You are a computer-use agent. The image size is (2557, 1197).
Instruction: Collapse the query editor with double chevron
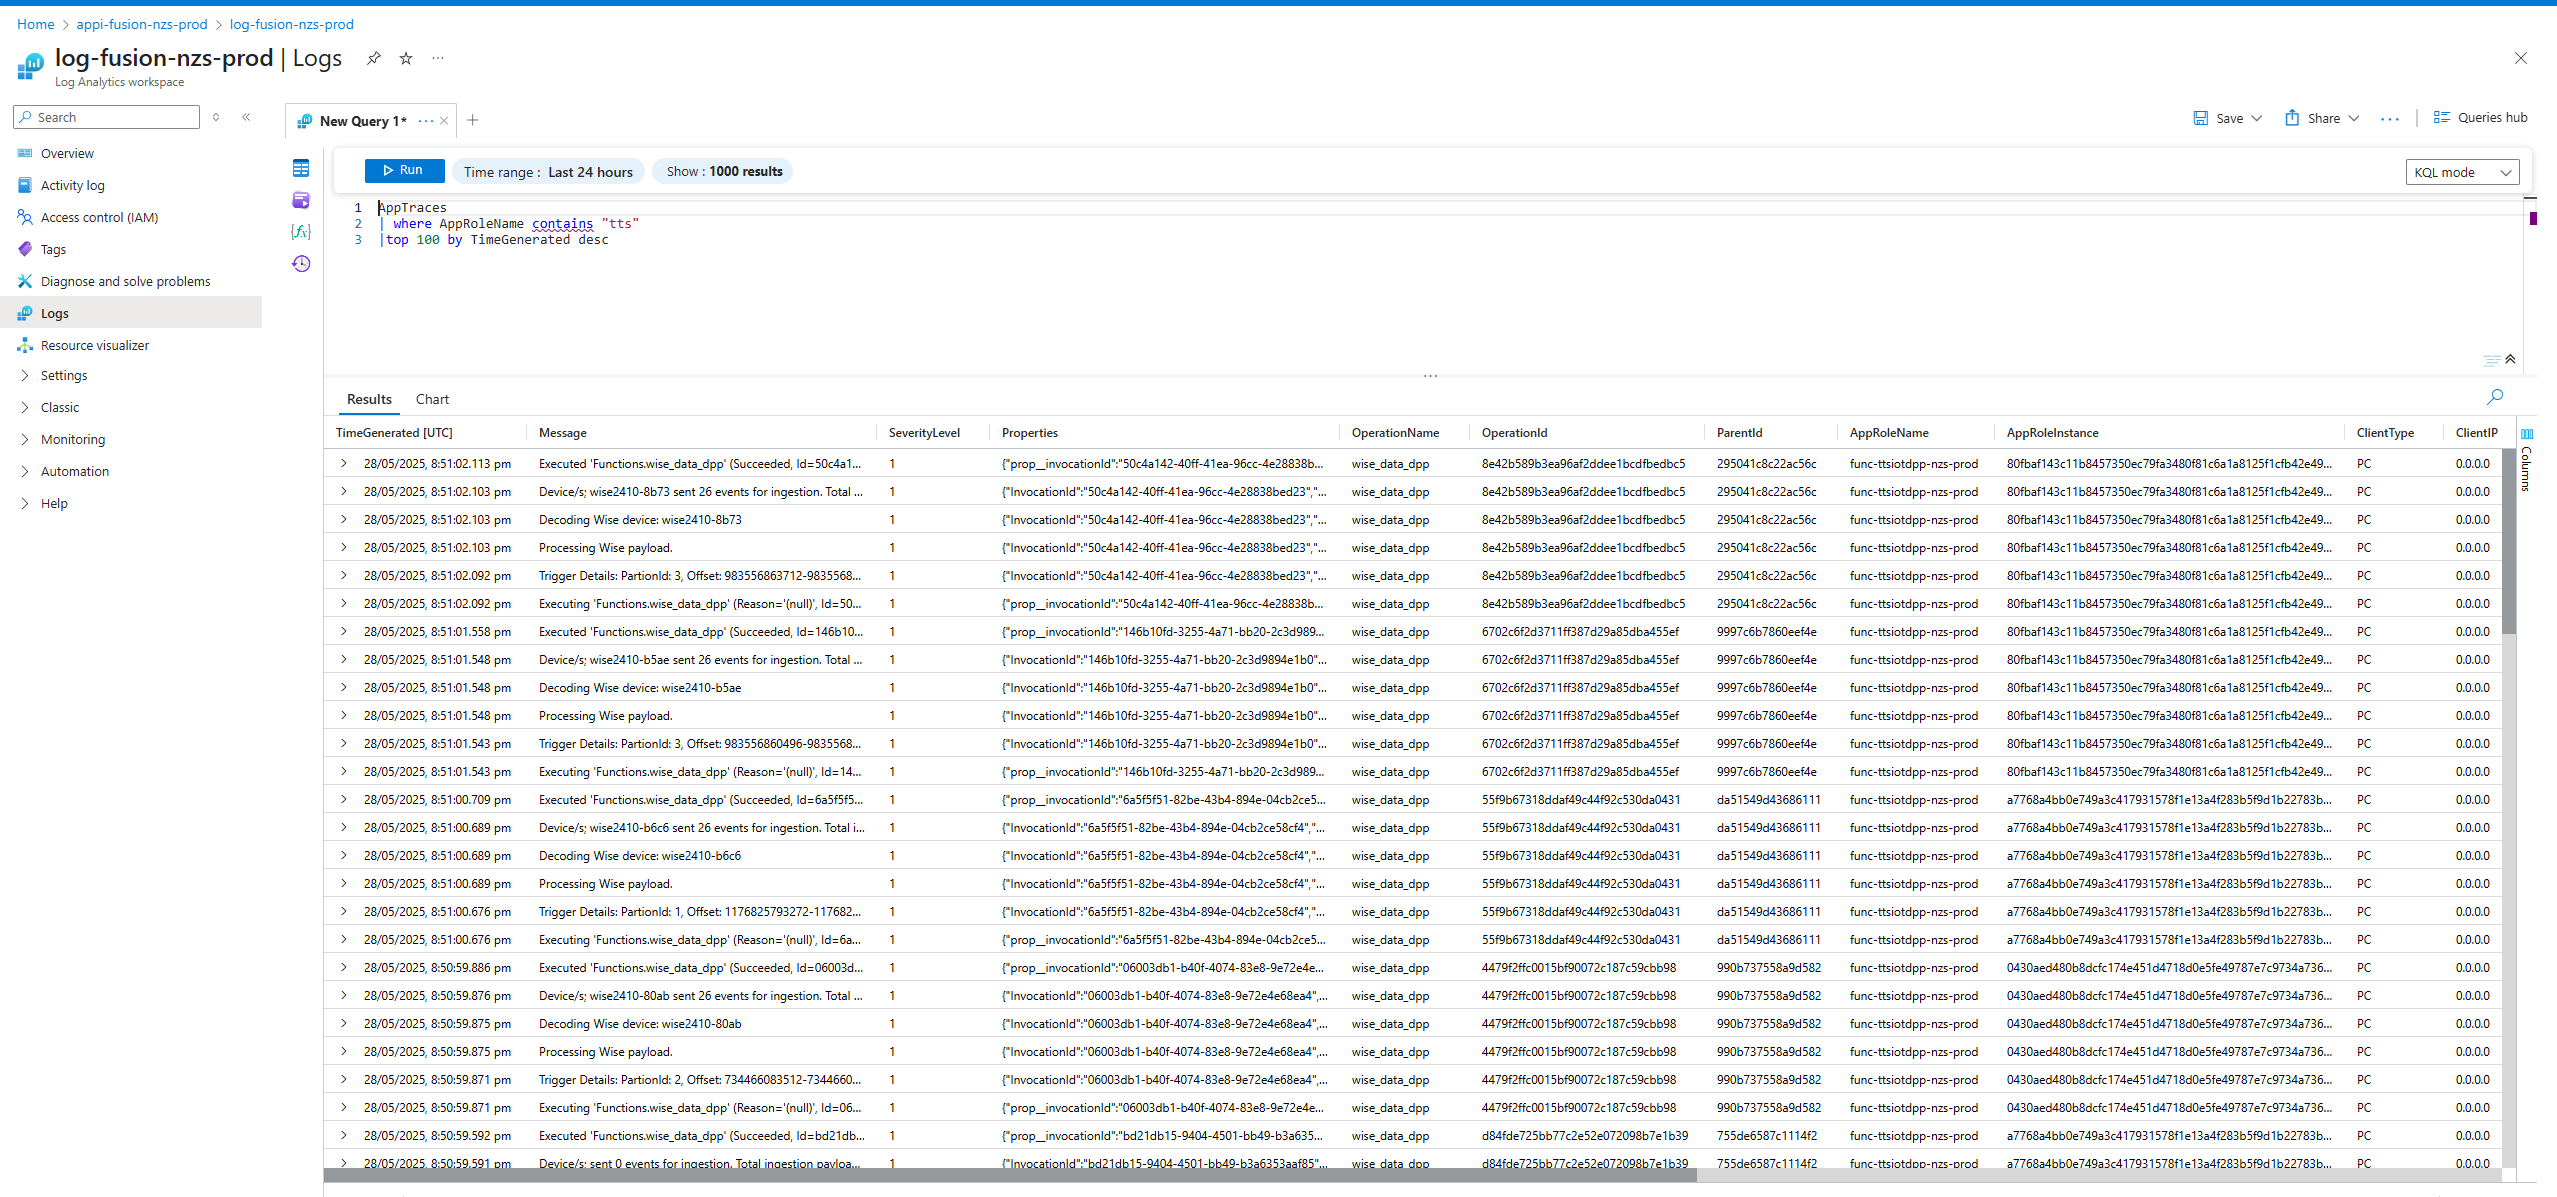(2510, 359)
